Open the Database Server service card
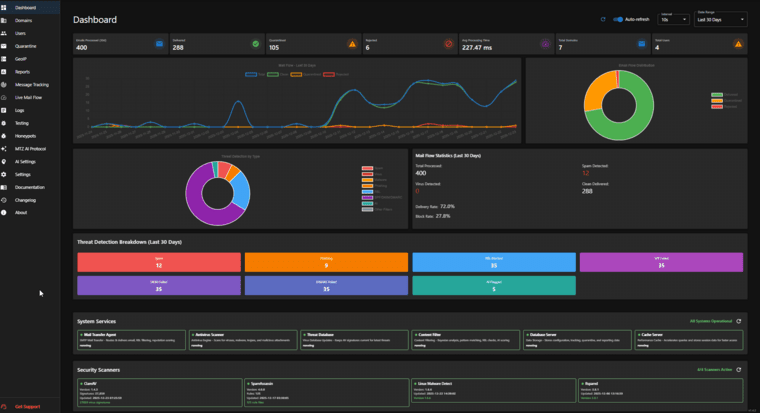 (577, 340)
